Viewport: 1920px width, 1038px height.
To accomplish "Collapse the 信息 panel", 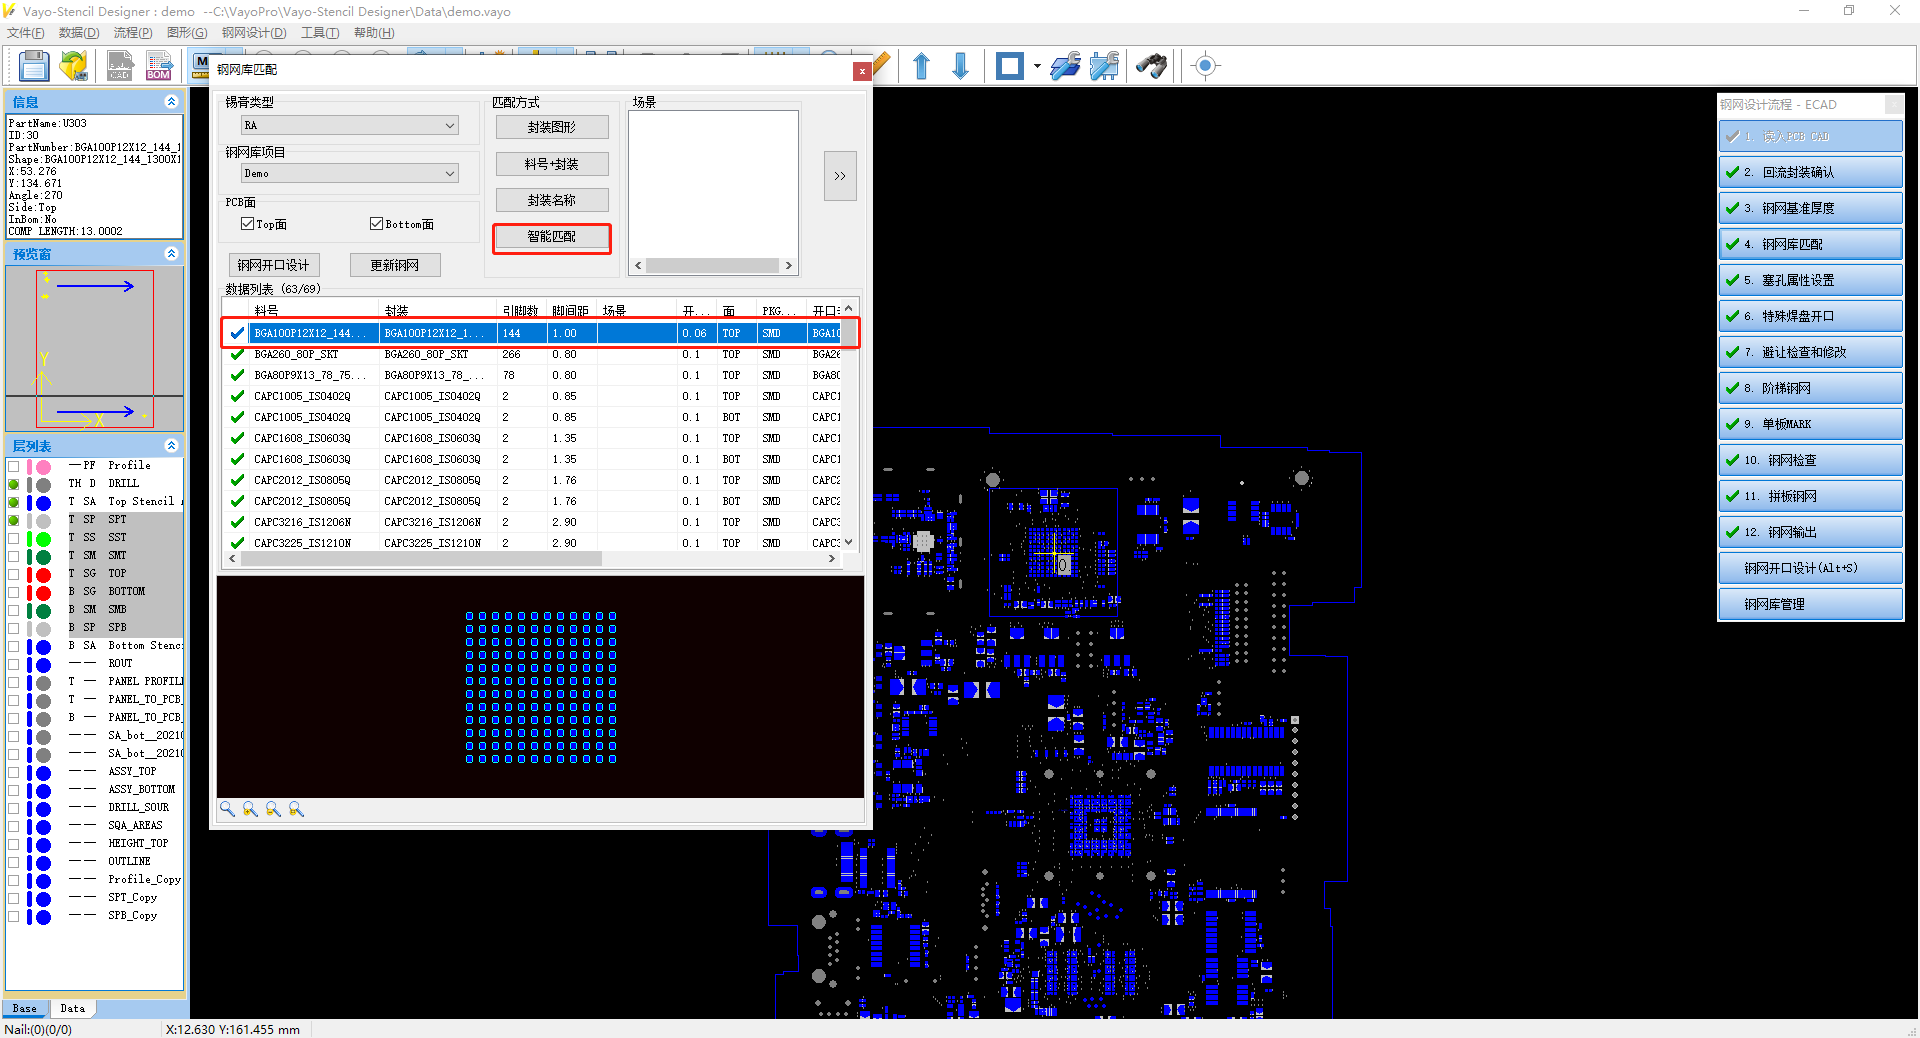I will click(171, 102).
